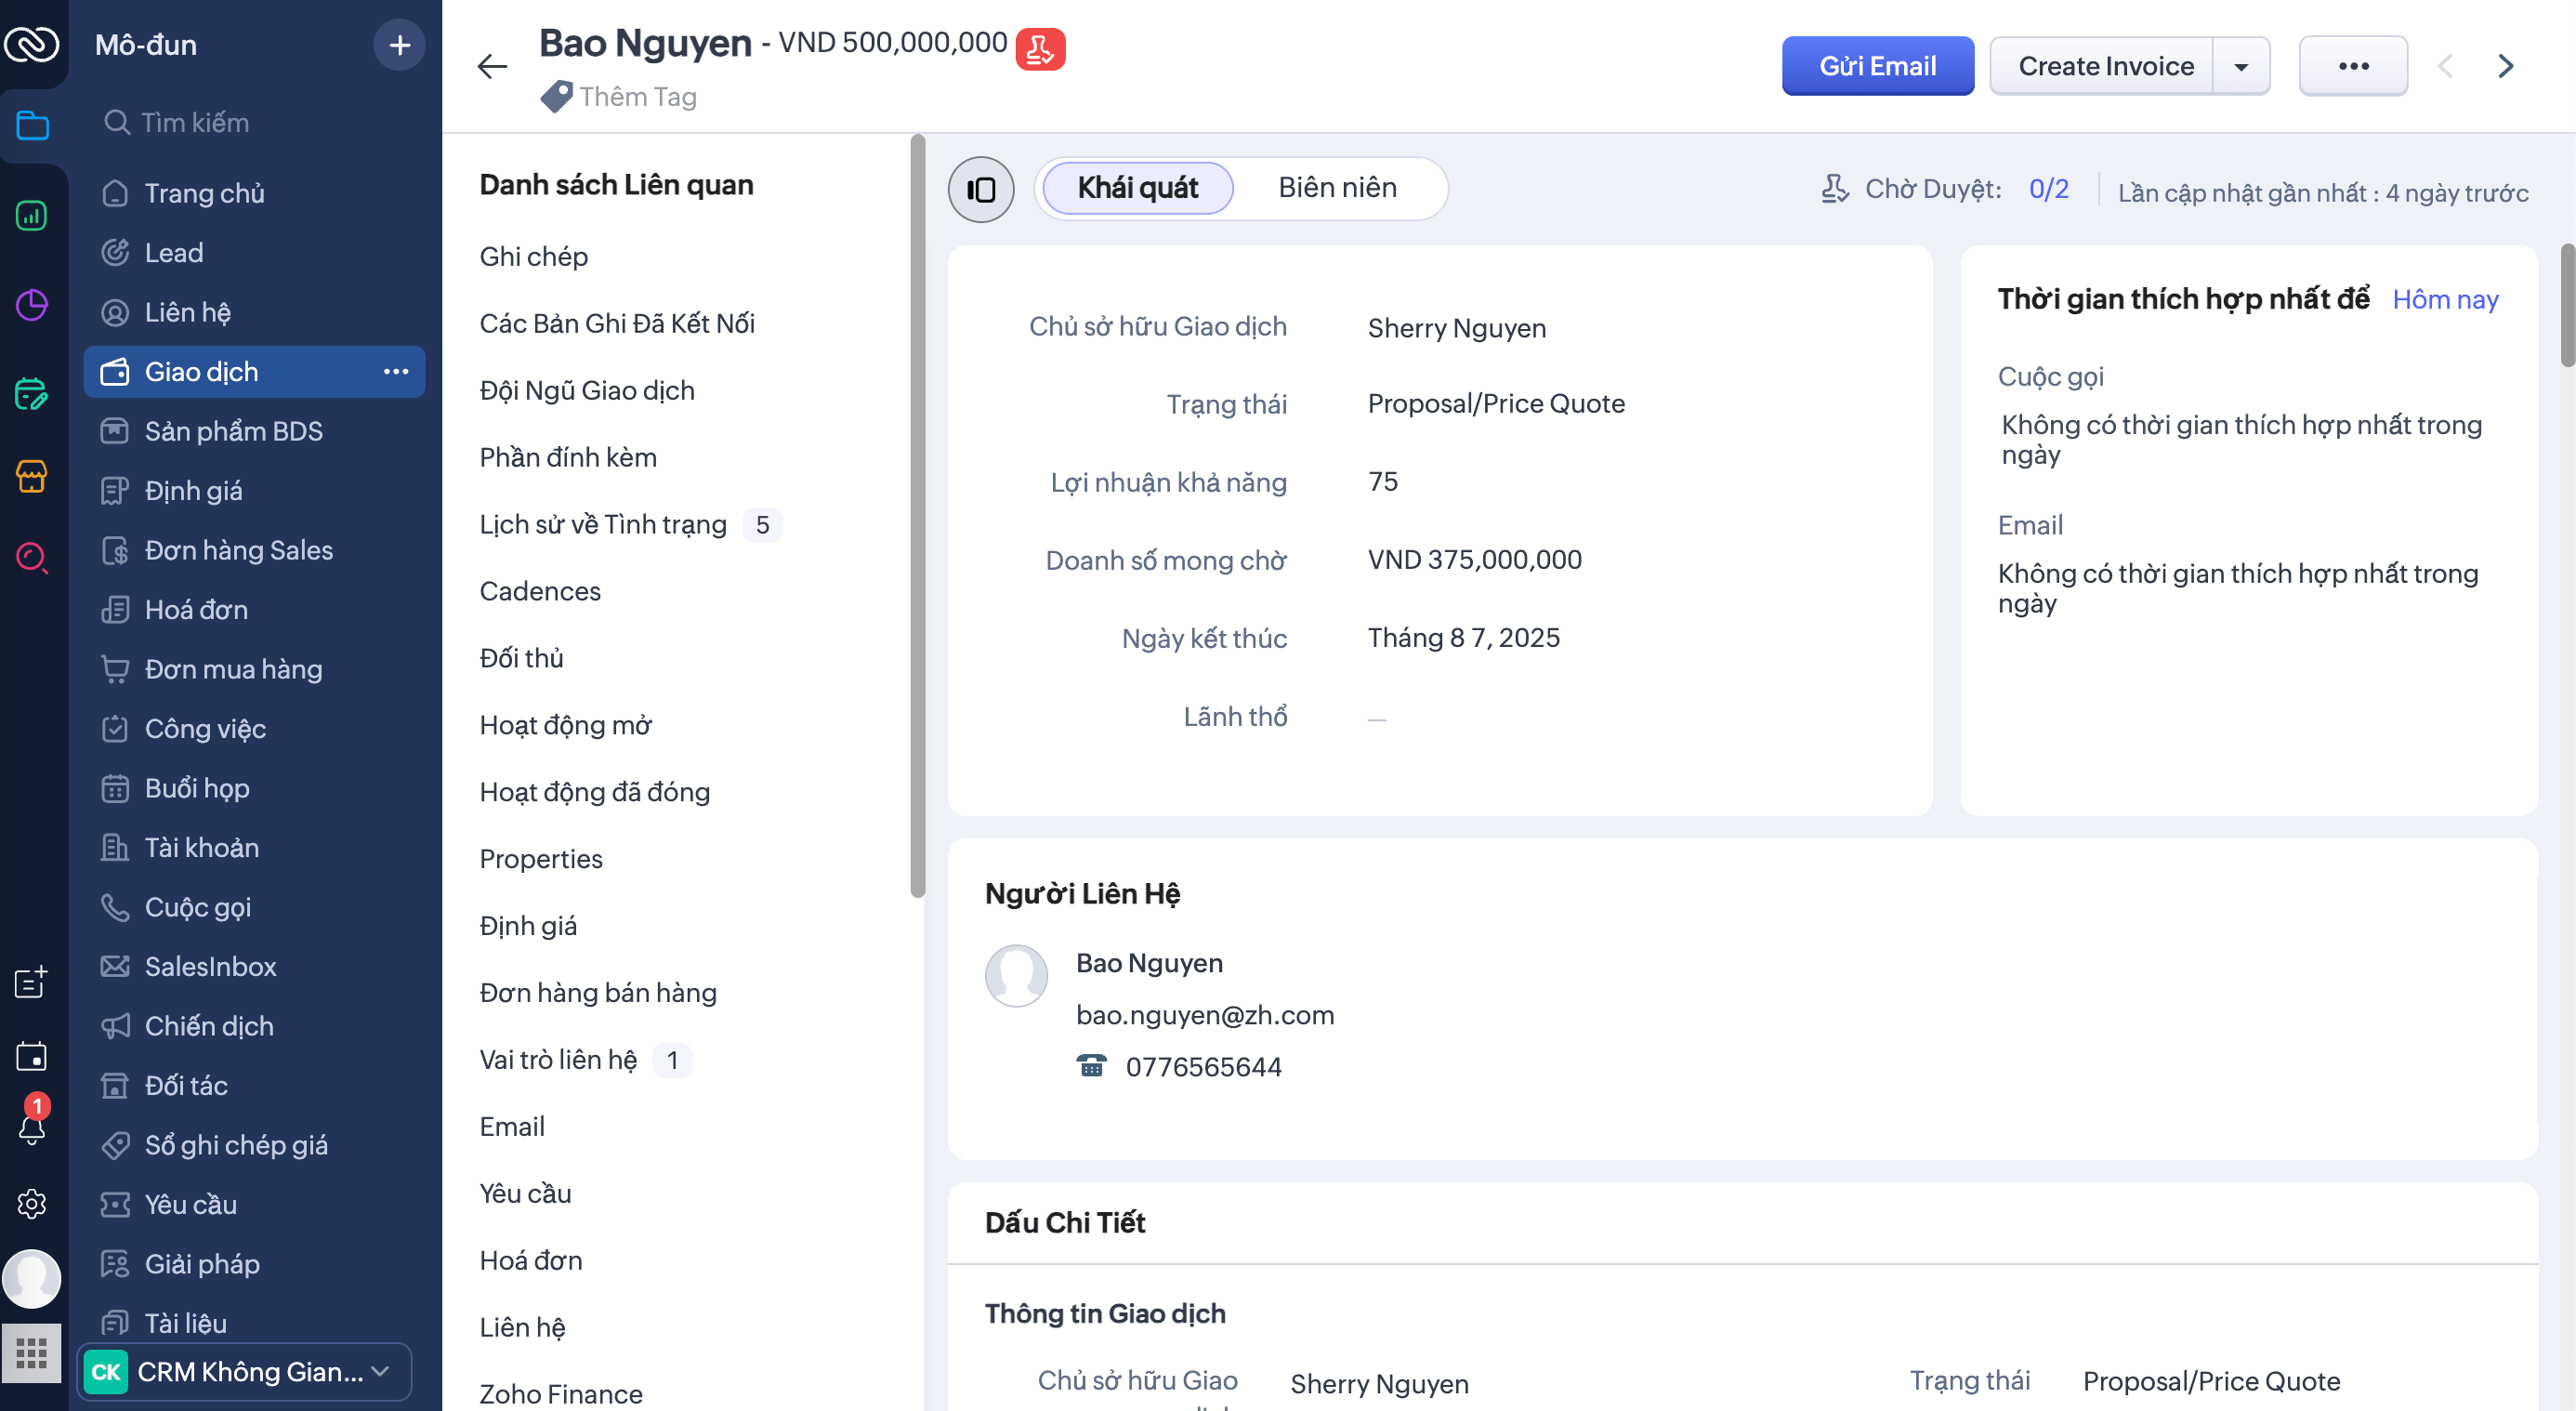The width and height of the screenshot is (2576, 1411).
Task: Open the folder modules icon in left rail
Action: click(x=32, y=126)
